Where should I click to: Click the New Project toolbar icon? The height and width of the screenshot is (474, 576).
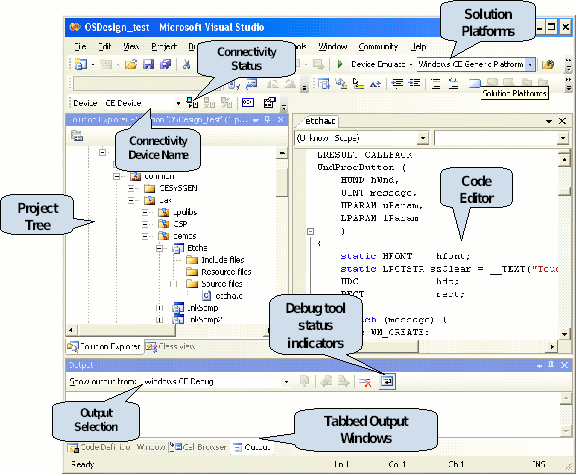point(81,64)
